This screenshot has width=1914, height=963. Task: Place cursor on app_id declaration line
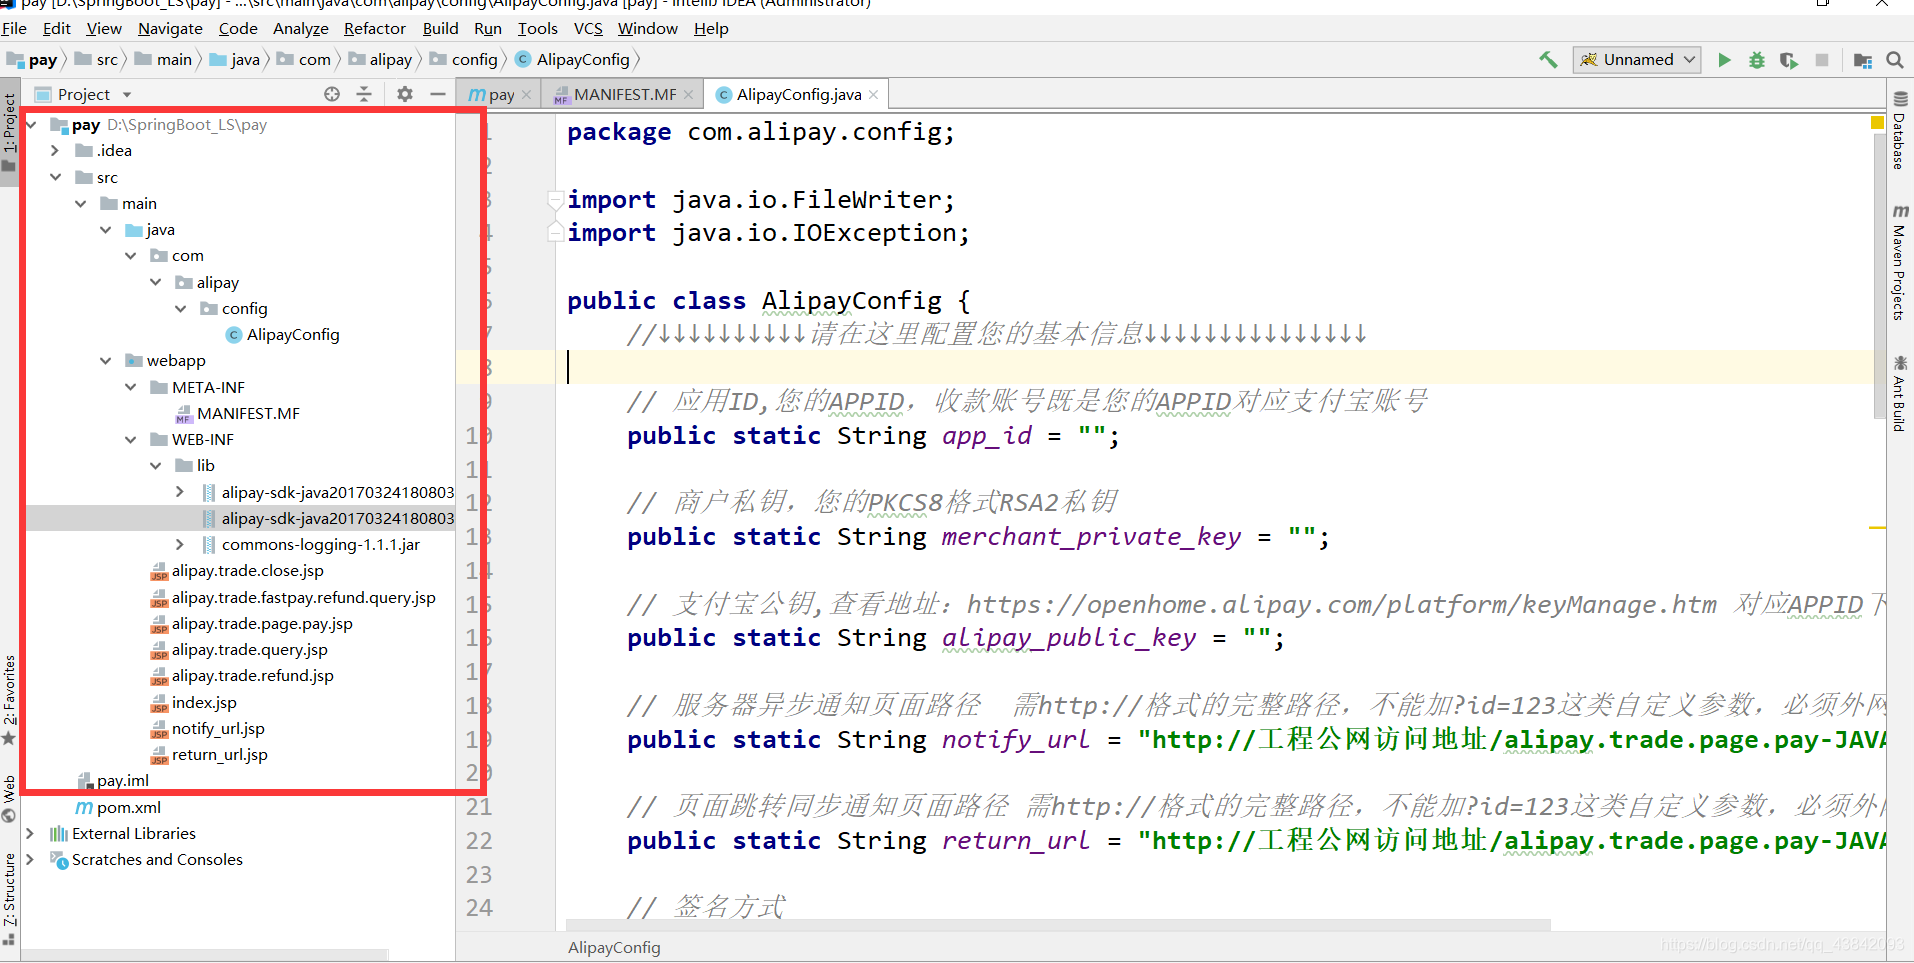coord(873,436)
